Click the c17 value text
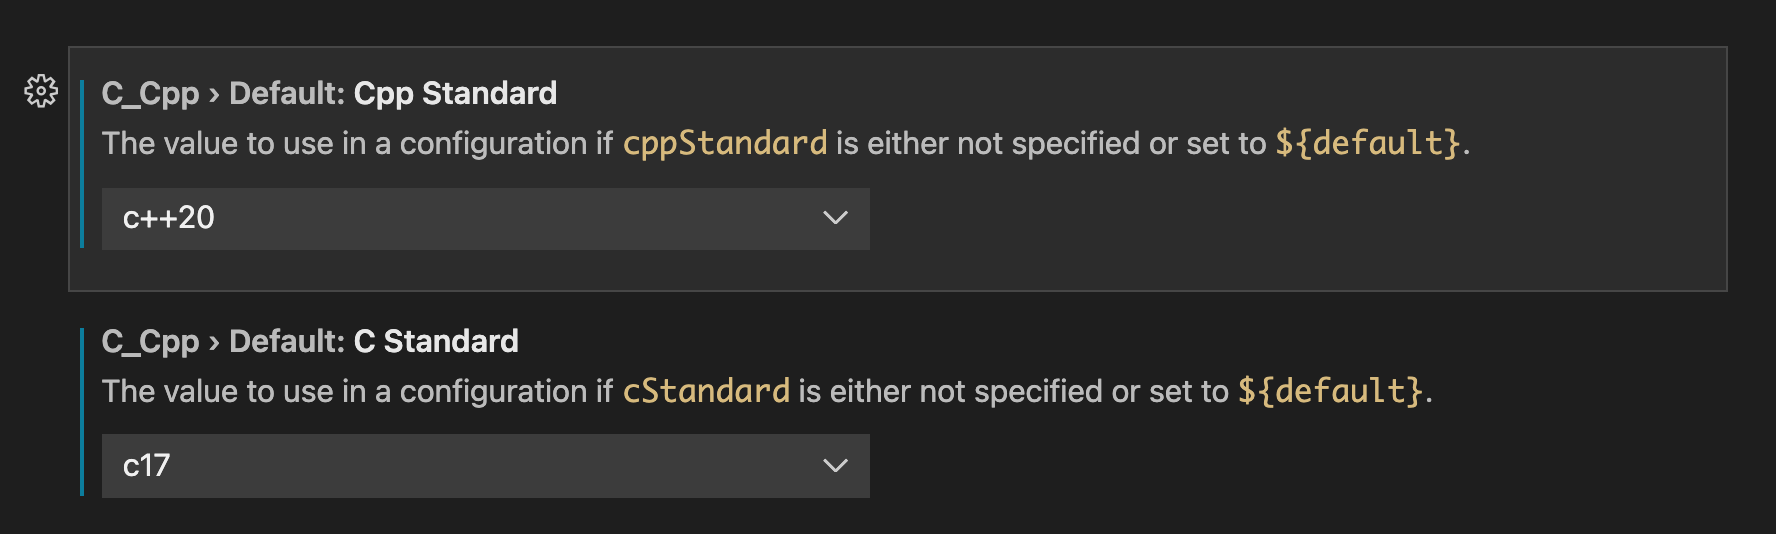This screenshot has height=534, width=1776. [x=146, y=465]
